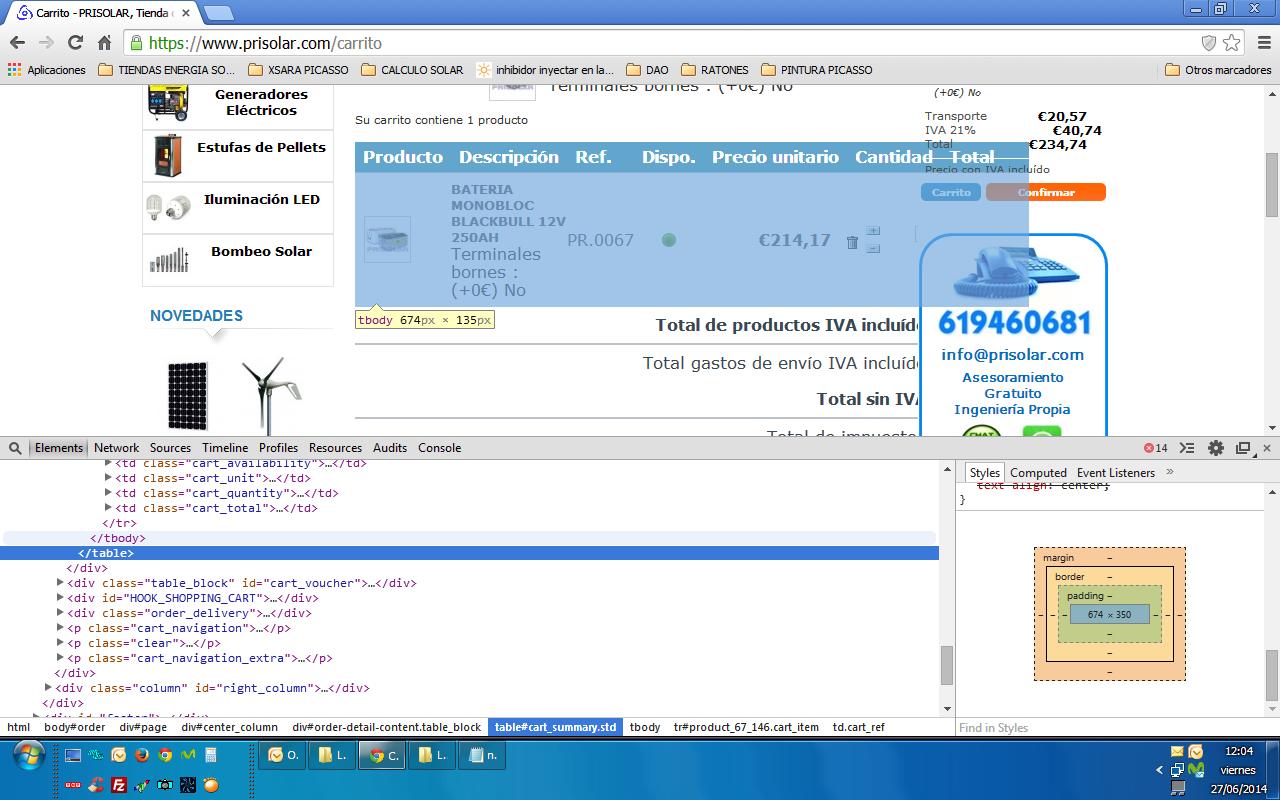Click the bookmark star in address bar
The width and height of the screenshot is (1280, 800).
pos(1231,43)
